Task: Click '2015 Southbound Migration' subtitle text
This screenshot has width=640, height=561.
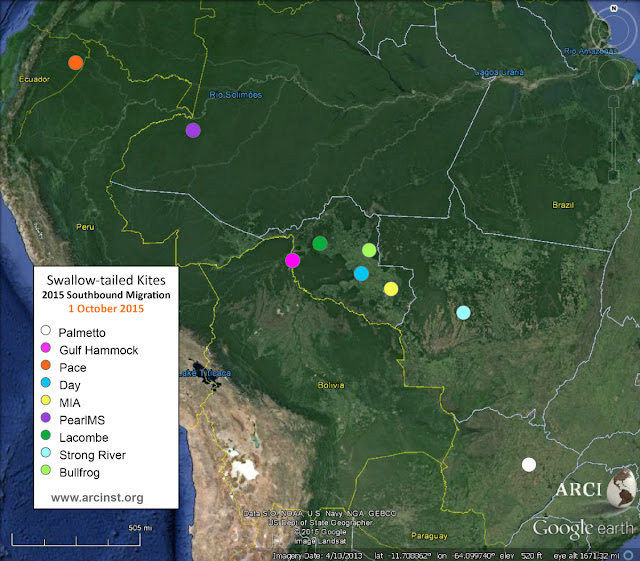Action: point(106,295)
